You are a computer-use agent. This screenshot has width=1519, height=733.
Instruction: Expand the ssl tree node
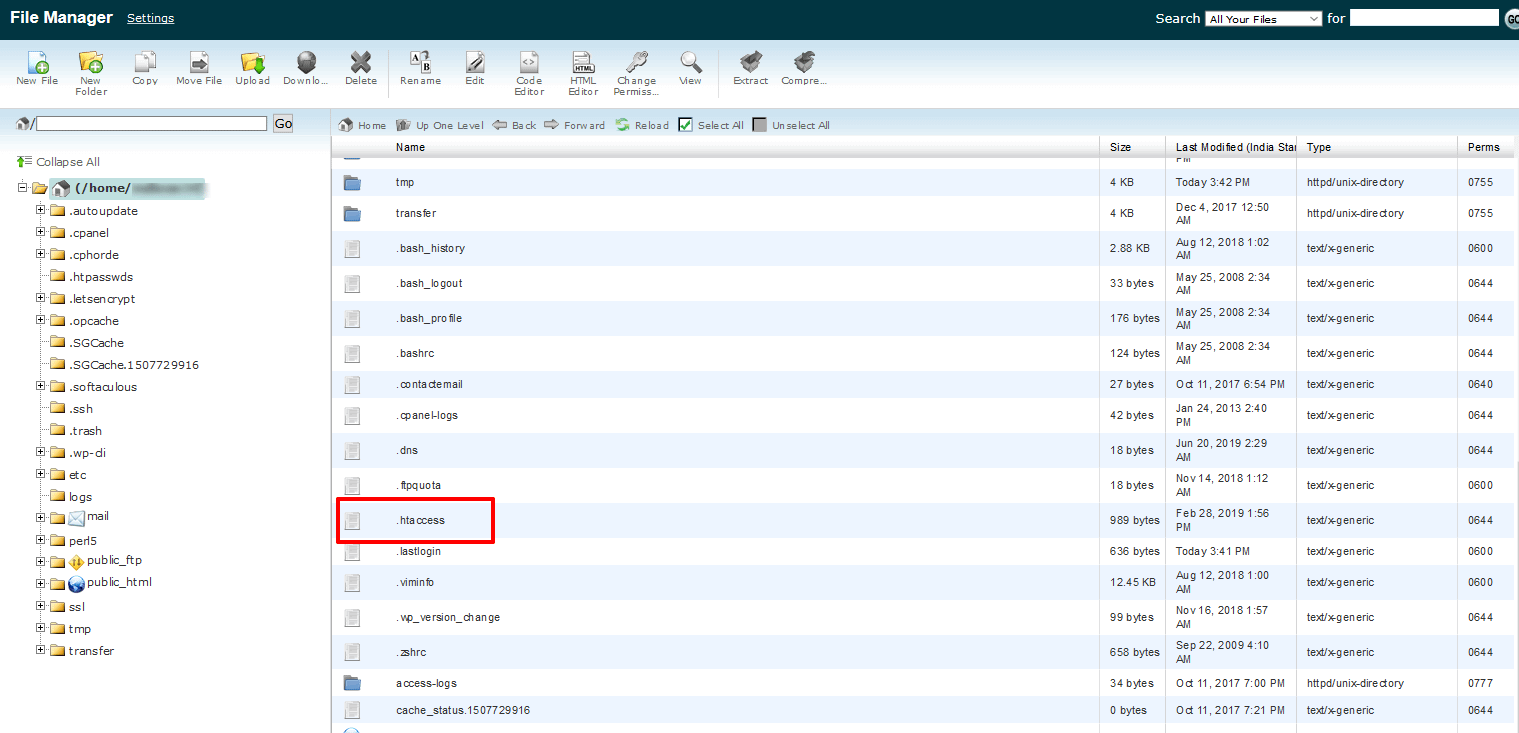[41, 606]
